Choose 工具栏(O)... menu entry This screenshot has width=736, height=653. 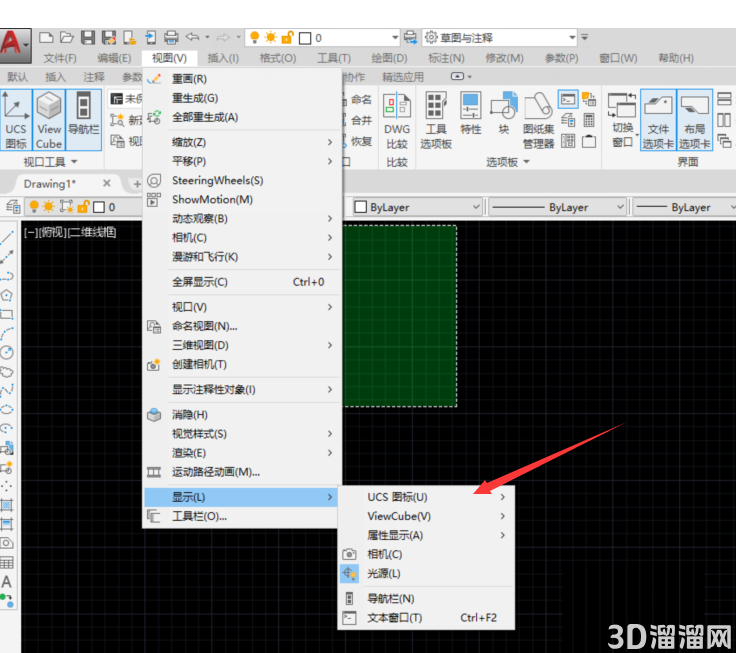click(x=242, y=516)
